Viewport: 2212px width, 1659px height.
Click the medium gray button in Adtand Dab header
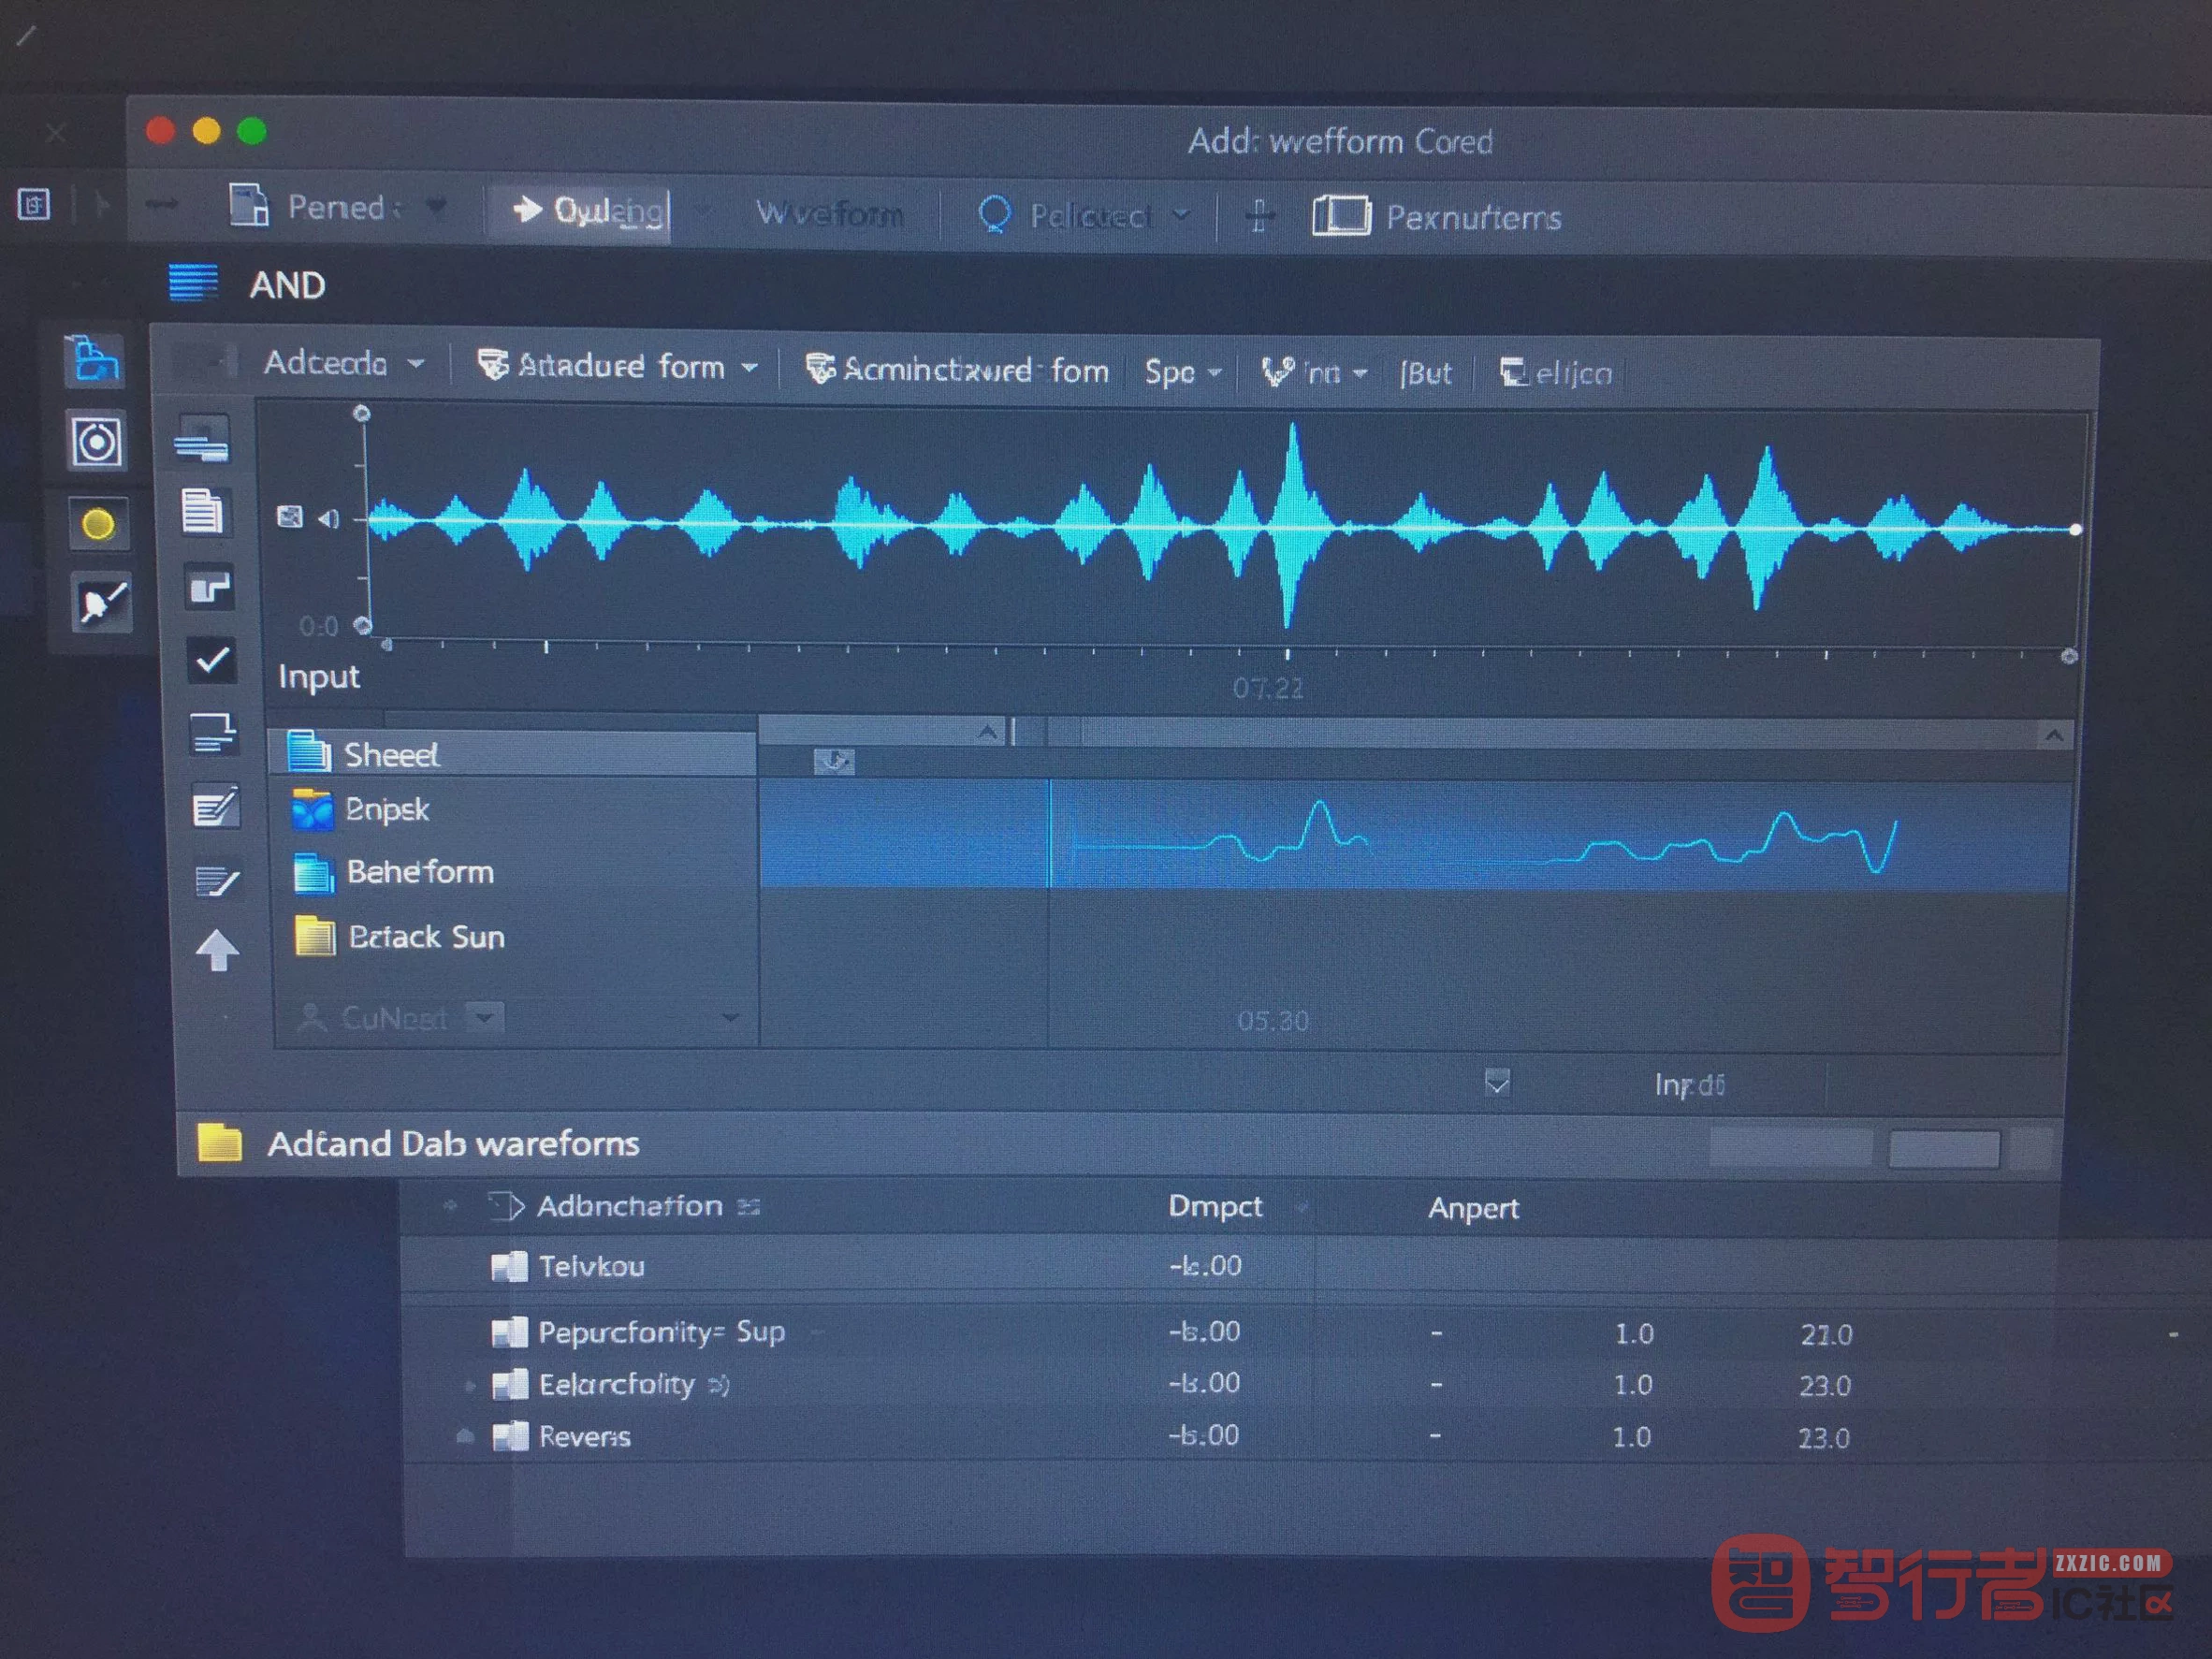point(1943,1149)
